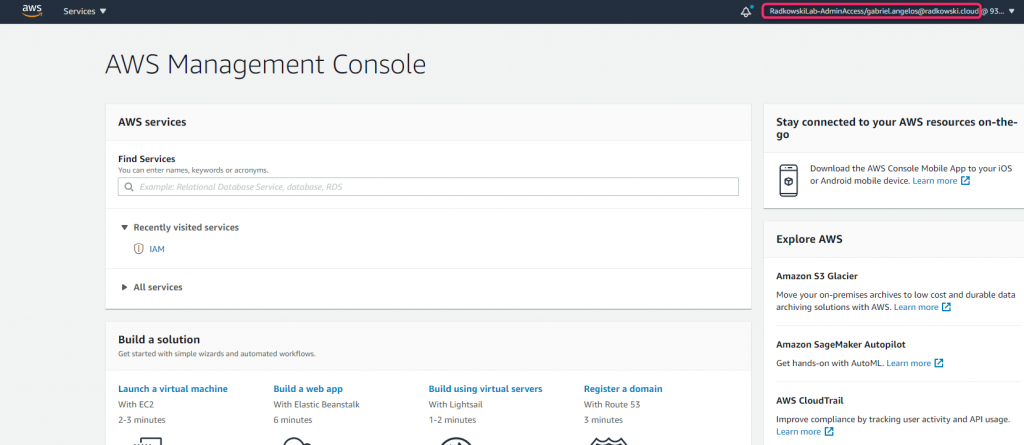Click the With Lightsail text
This screenshot has width=1024, height=445.
(455, 404)
